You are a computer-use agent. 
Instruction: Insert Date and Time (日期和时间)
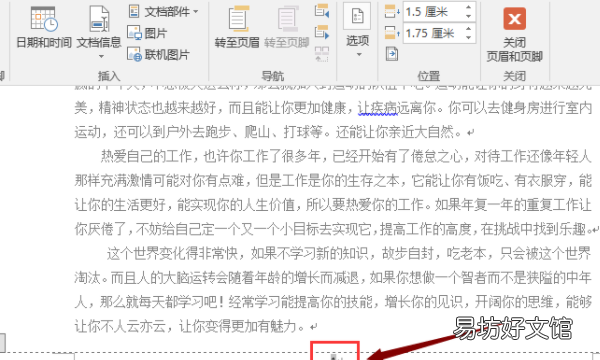[x=44, y=27]
